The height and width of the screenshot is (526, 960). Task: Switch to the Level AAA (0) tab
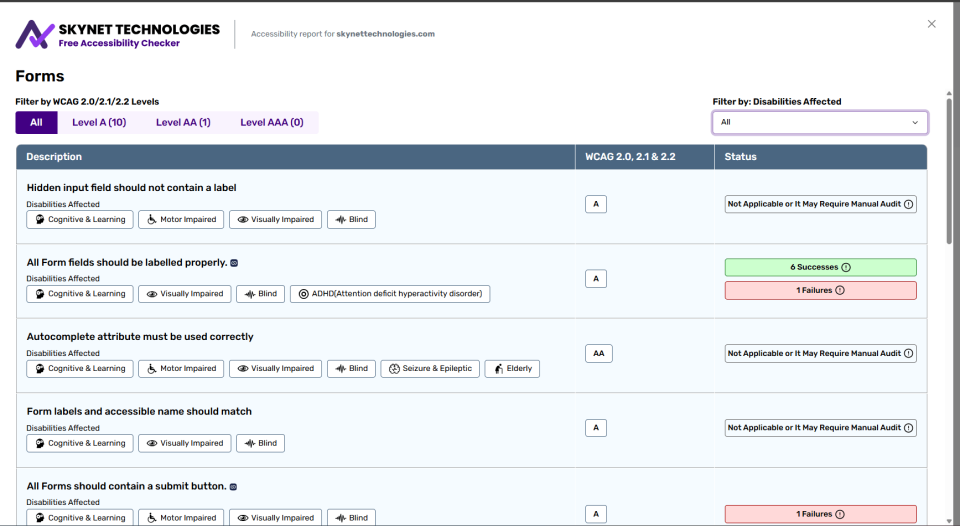pos(272,122)
